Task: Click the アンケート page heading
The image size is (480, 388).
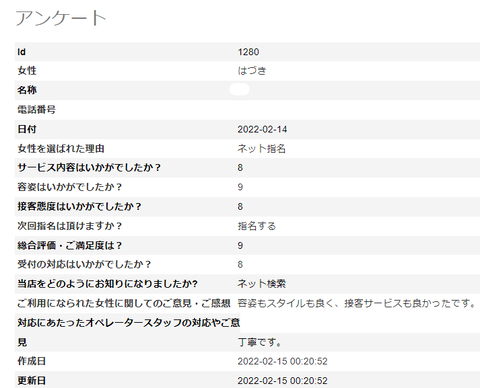Action: tap(61, 18)
